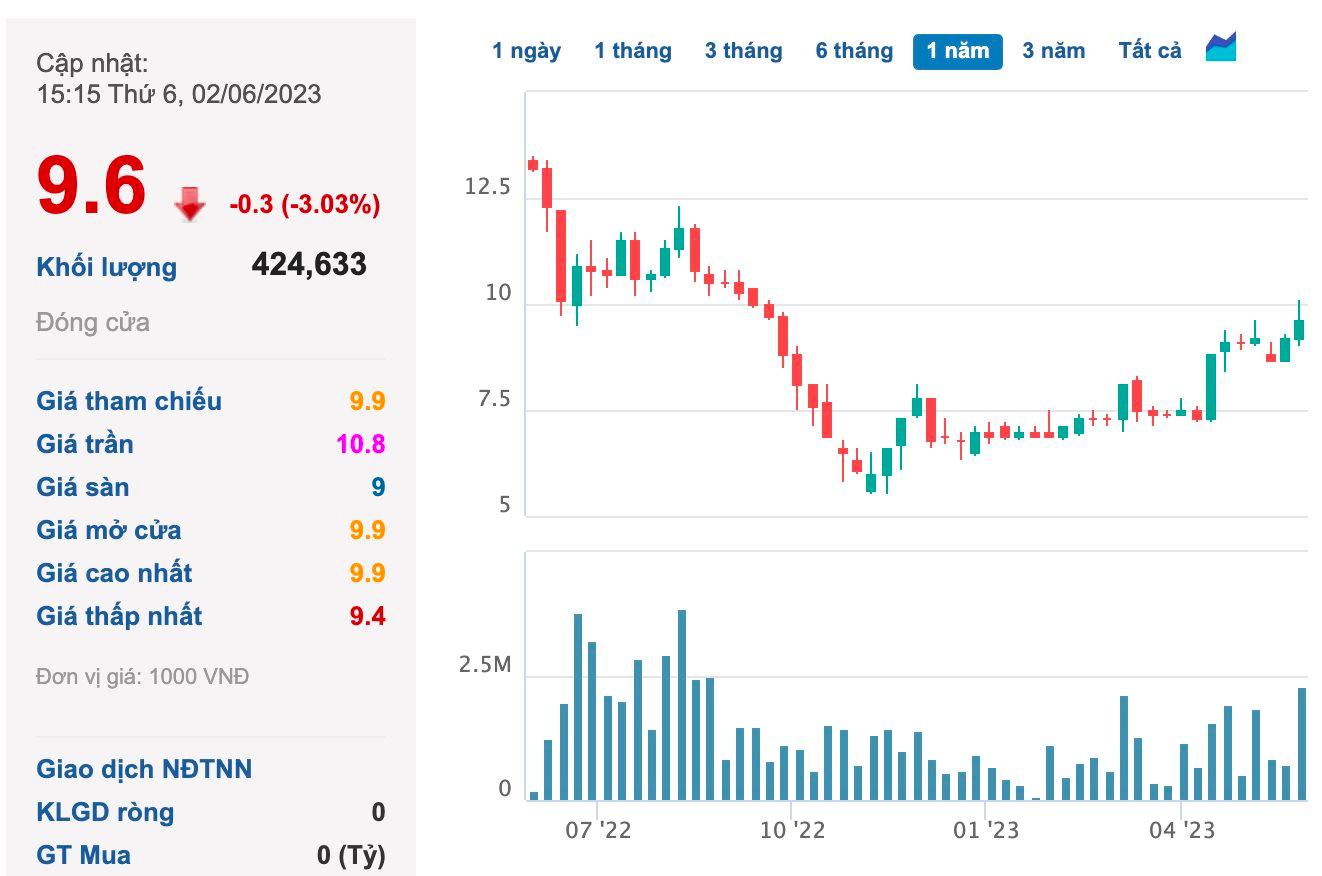The width and height of the screenshot is (1322, 876).
Task: Click the Giá tham chiếu label
Action: click(129, 401)
